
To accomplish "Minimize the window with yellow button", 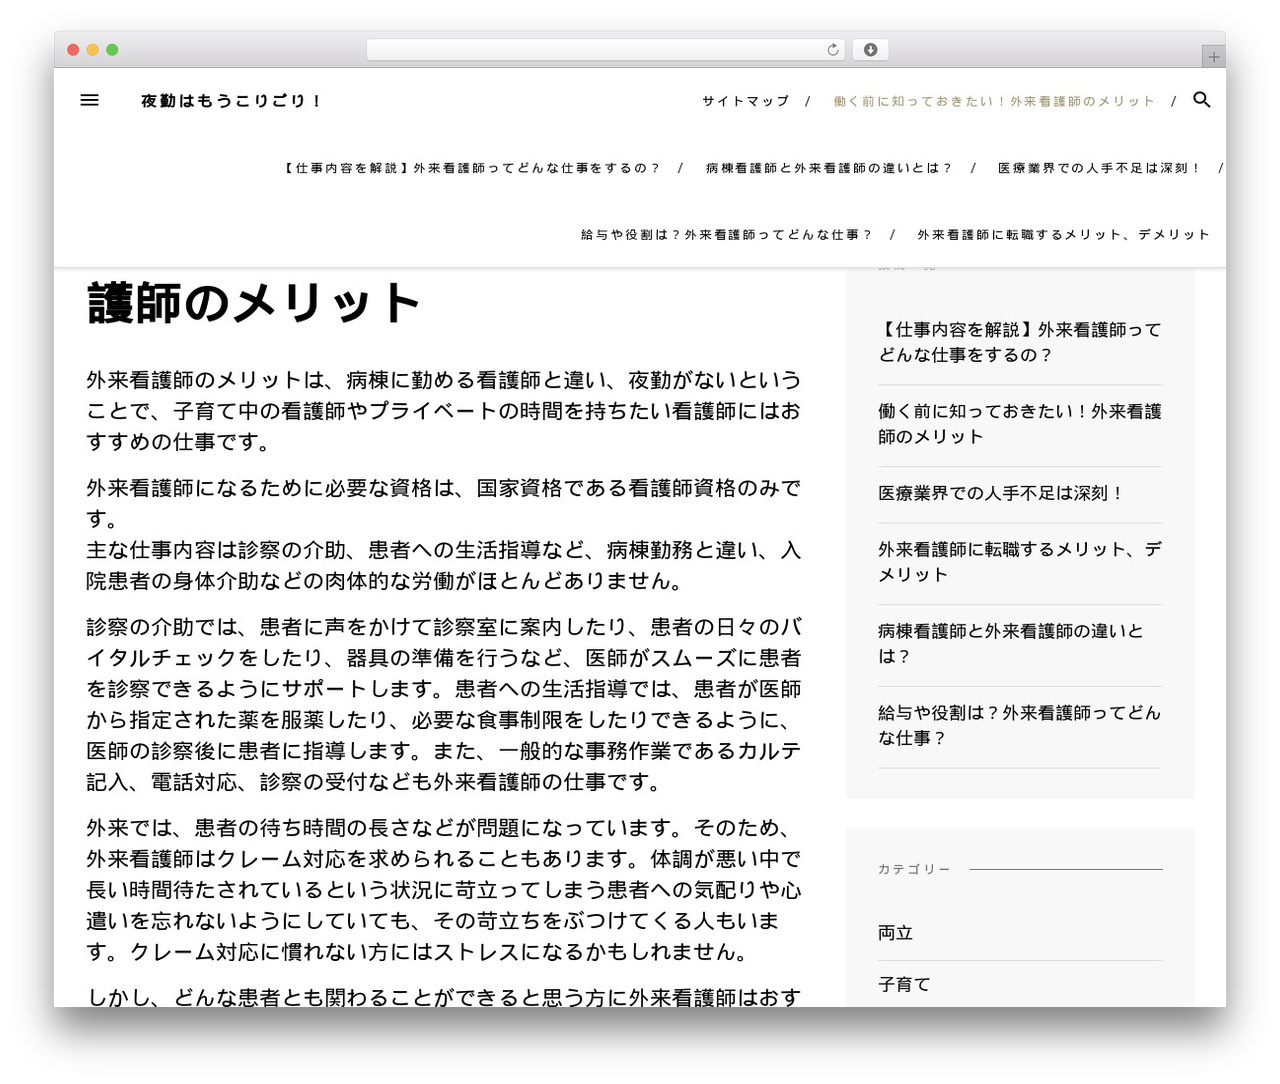I will (92, 50).
